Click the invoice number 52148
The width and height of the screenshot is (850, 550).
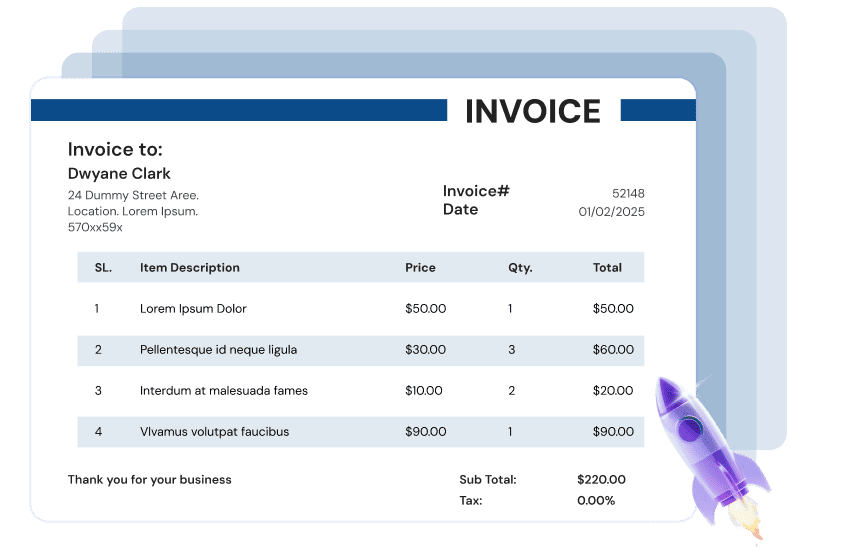[628, 193]
